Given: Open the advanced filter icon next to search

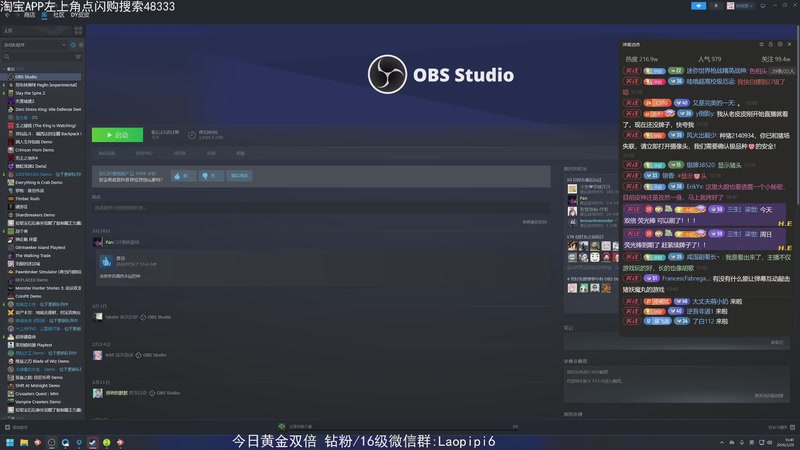Looking at the screenshot, I should 78,57.
